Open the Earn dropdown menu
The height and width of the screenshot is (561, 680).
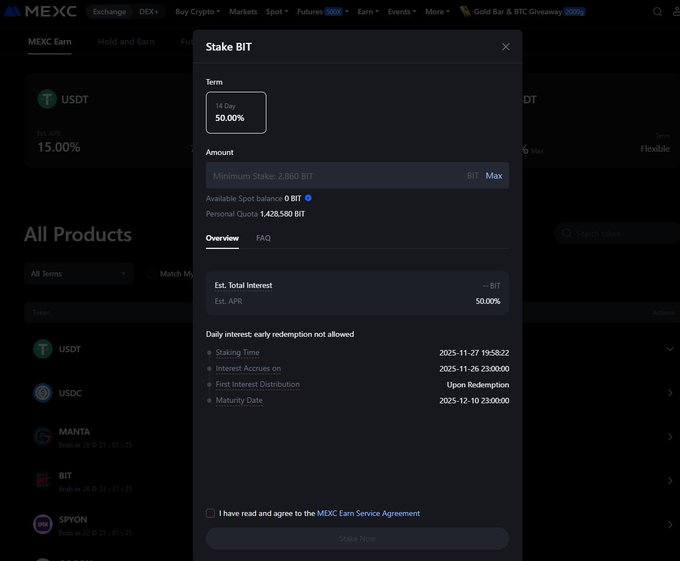[368, 12]
